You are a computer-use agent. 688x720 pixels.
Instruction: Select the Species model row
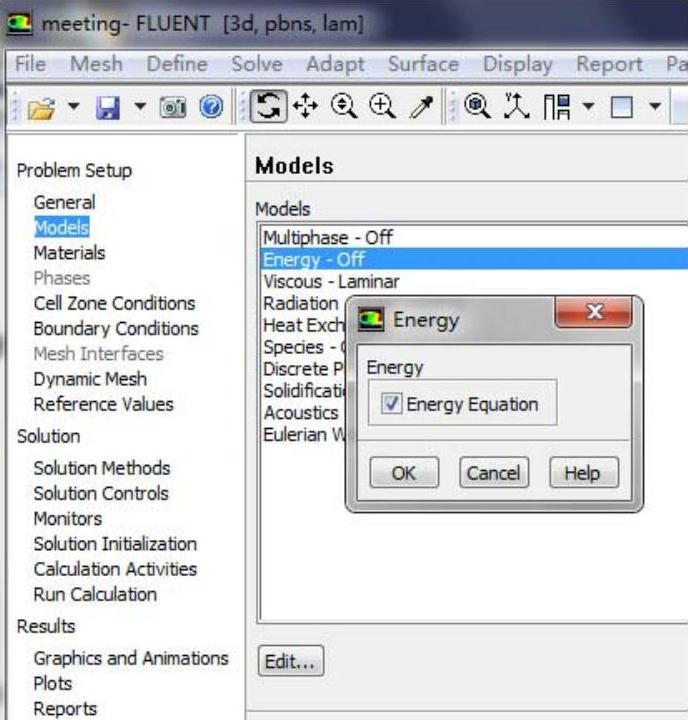tap(303, 347)
